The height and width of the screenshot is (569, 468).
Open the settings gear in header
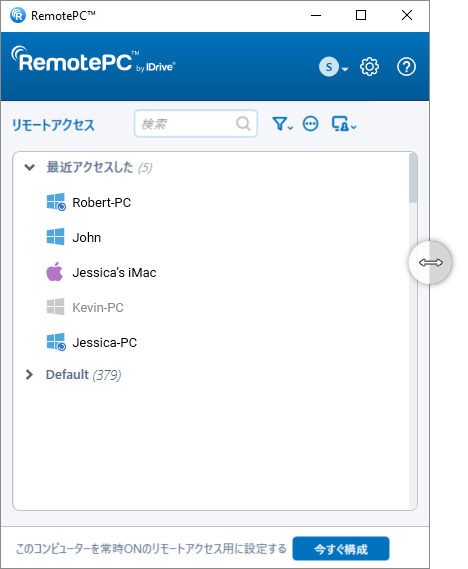[x=369, y=67]
